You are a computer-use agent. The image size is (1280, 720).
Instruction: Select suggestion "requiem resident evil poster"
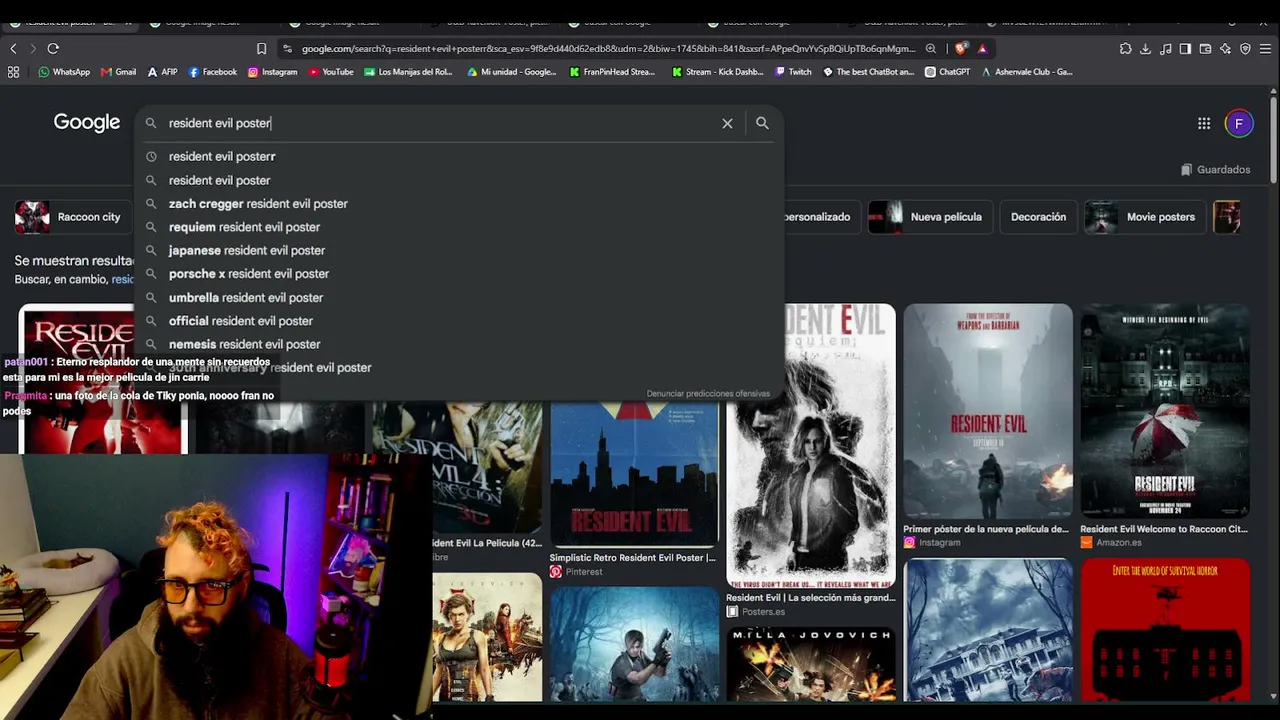tap(460, 227)
